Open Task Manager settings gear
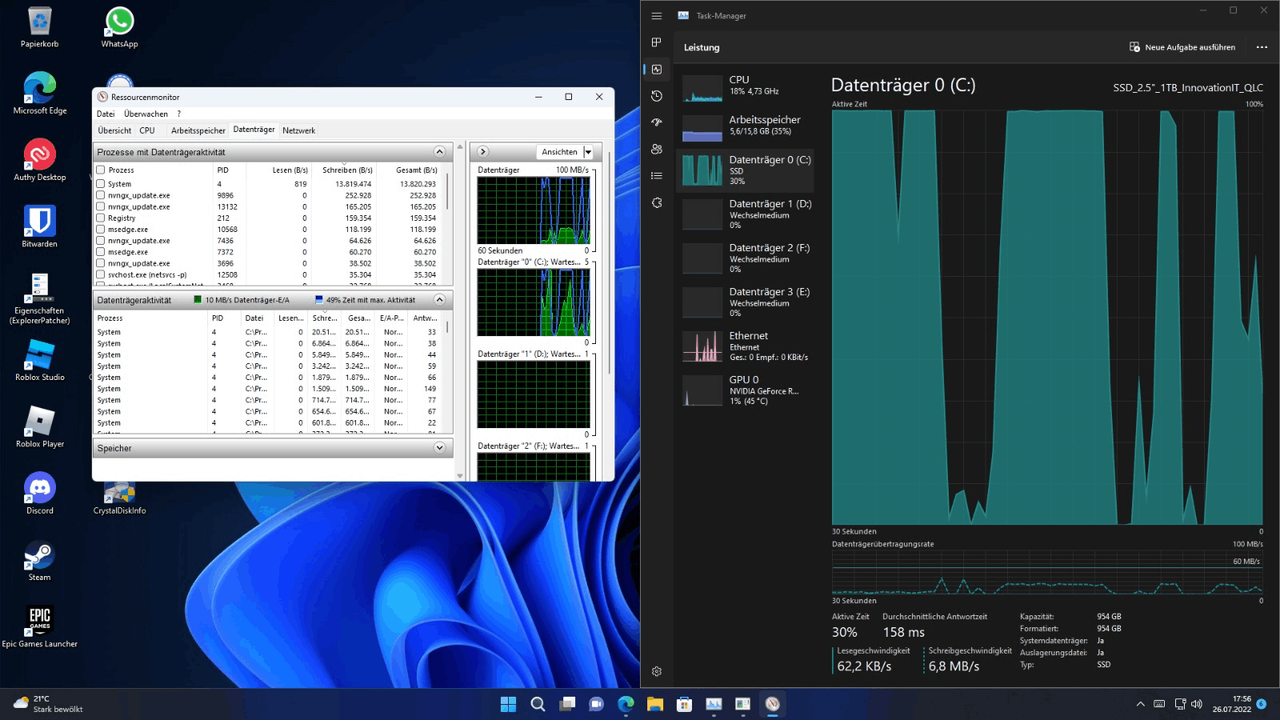This screenshot has height=720, width=1280. pos(656,671)
